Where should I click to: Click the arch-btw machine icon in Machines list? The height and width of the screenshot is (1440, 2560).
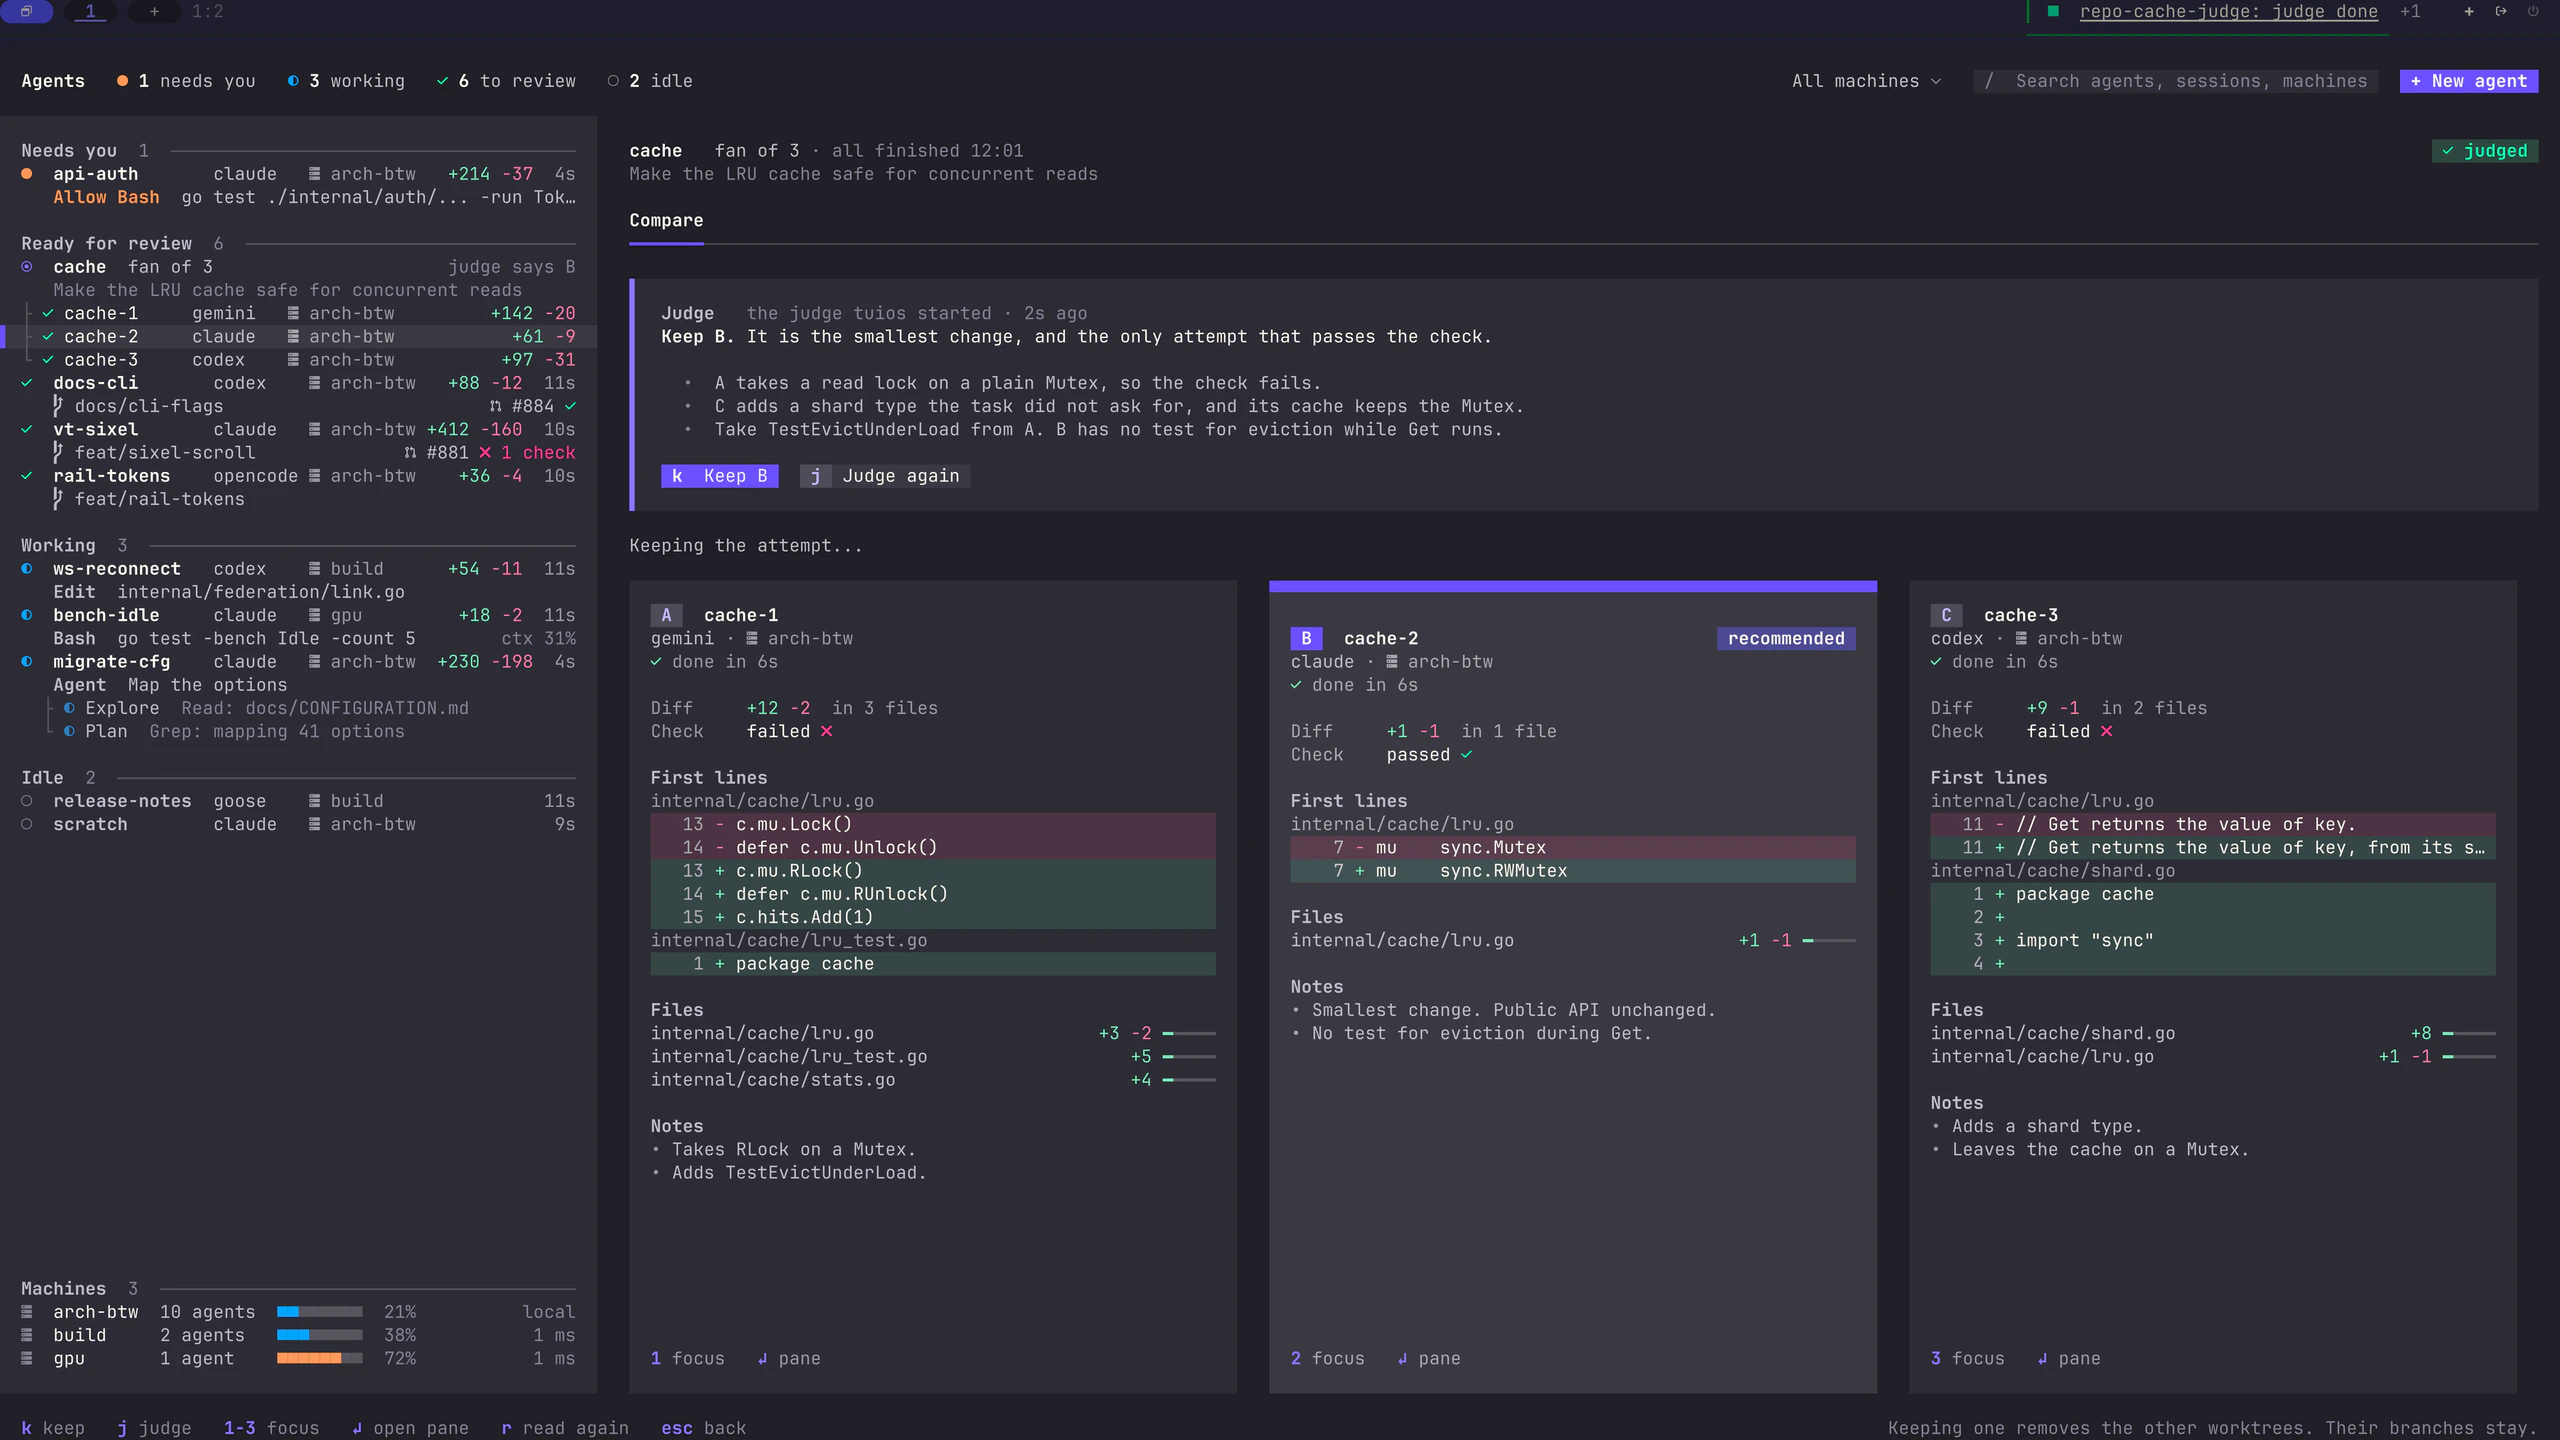(x=27, y=1312)
